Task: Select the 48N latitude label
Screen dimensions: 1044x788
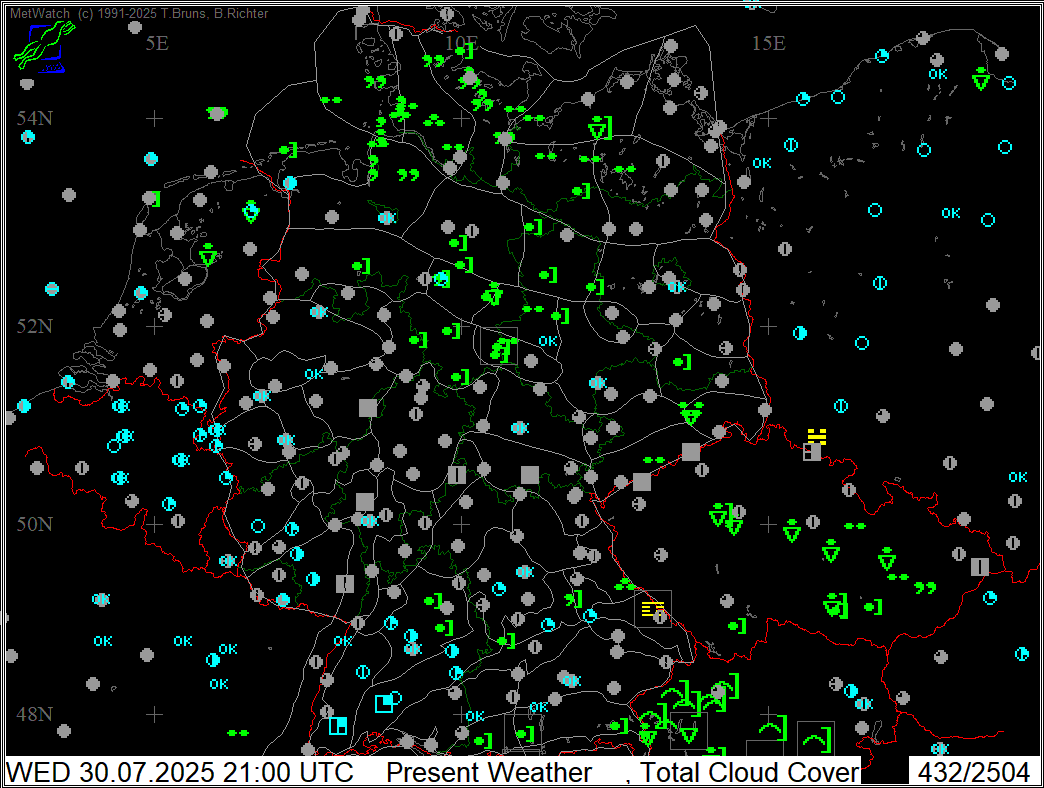Action: point(35,714)
